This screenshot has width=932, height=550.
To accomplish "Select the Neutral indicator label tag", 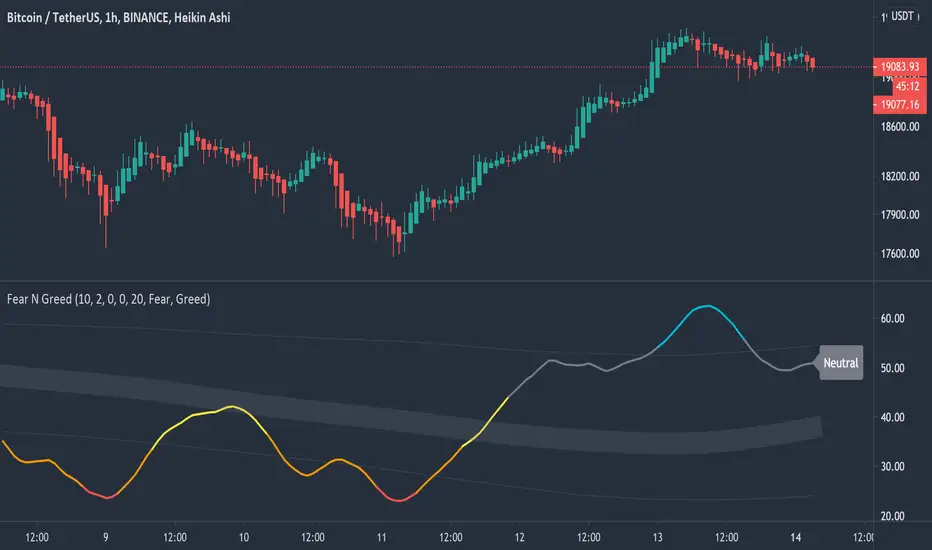I will click(840, 363).
